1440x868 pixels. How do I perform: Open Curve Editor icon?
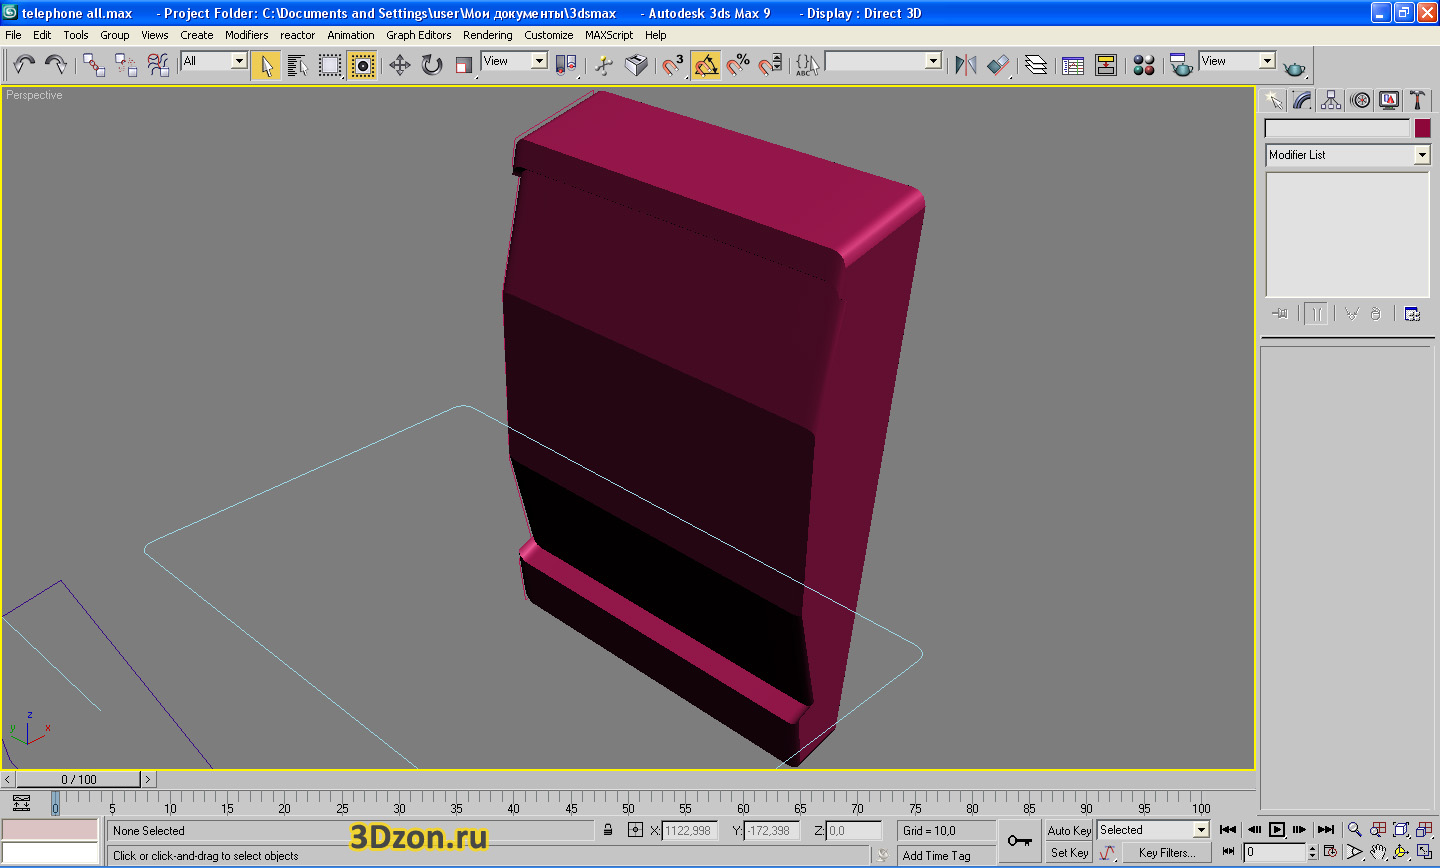(1073, 65)
